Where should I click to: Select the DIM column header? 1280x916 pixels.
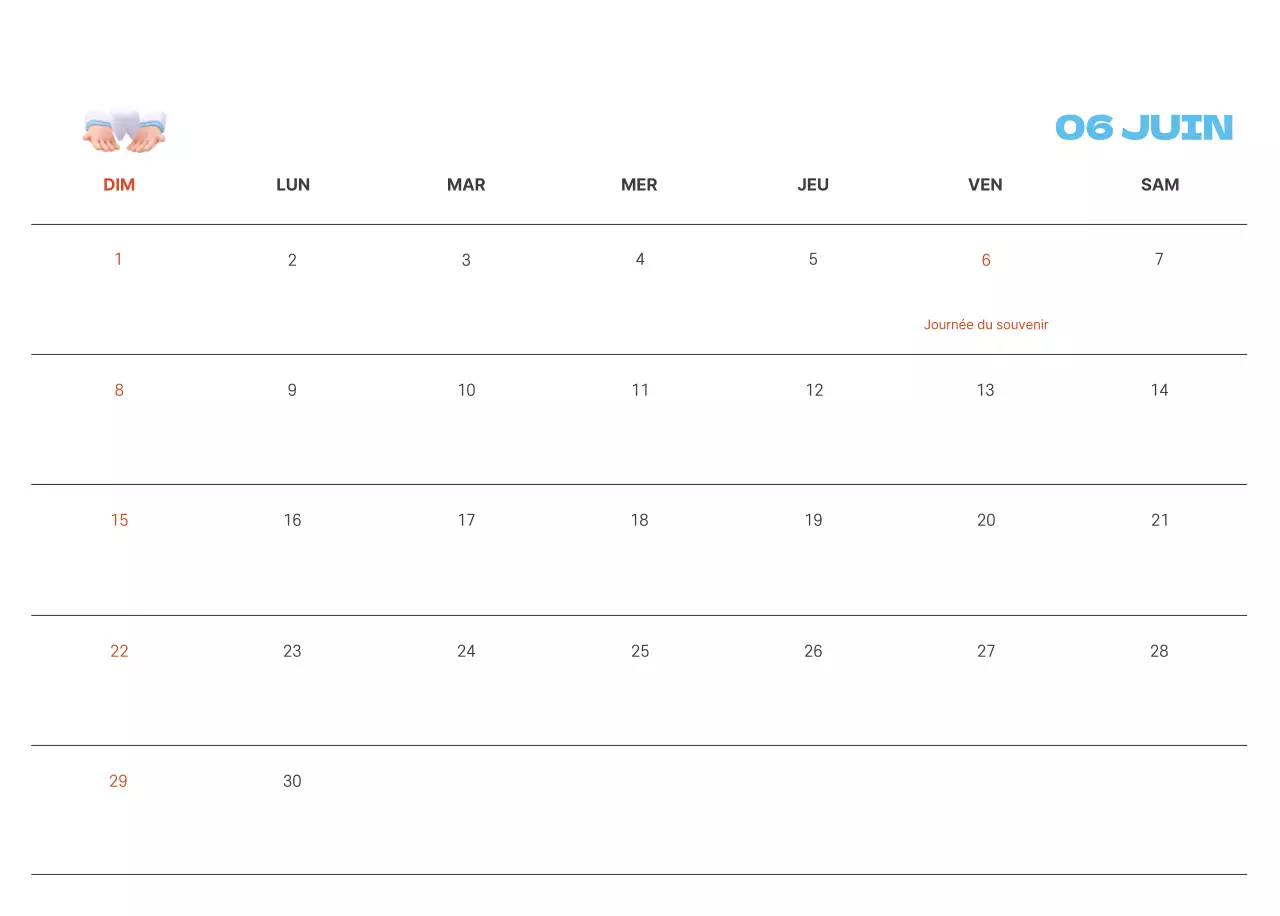(x=119, y=185)
